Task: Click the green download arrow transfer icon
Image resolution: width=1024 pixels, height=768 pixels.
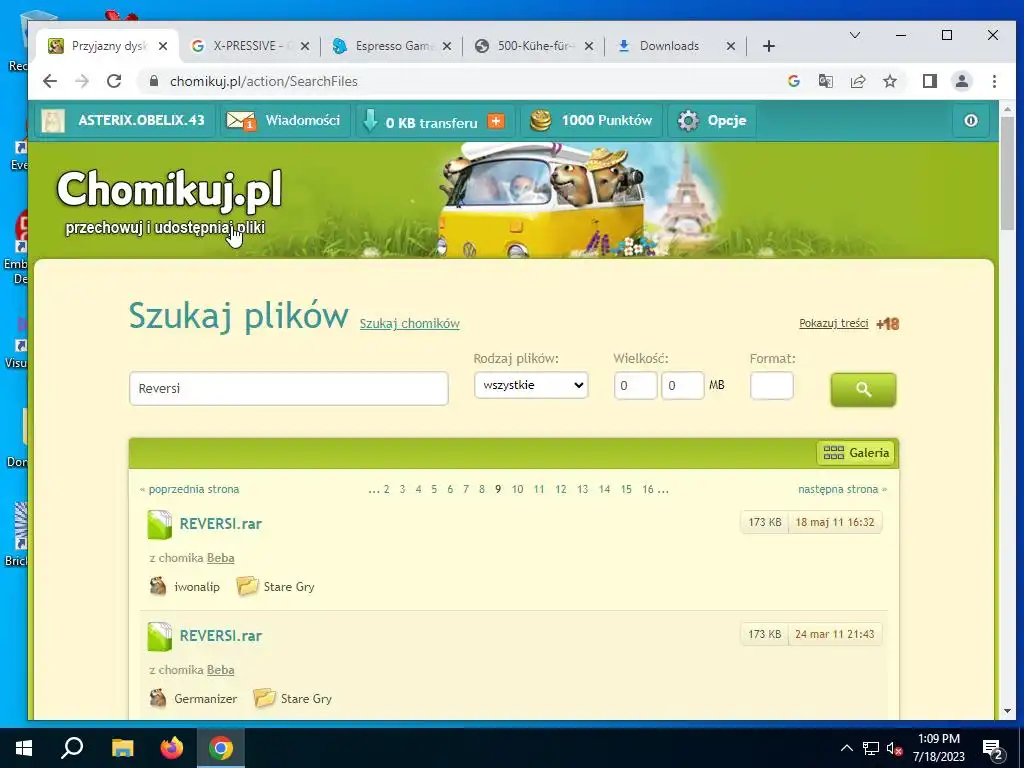Action: pyautogui.click(x=370, y=121)
